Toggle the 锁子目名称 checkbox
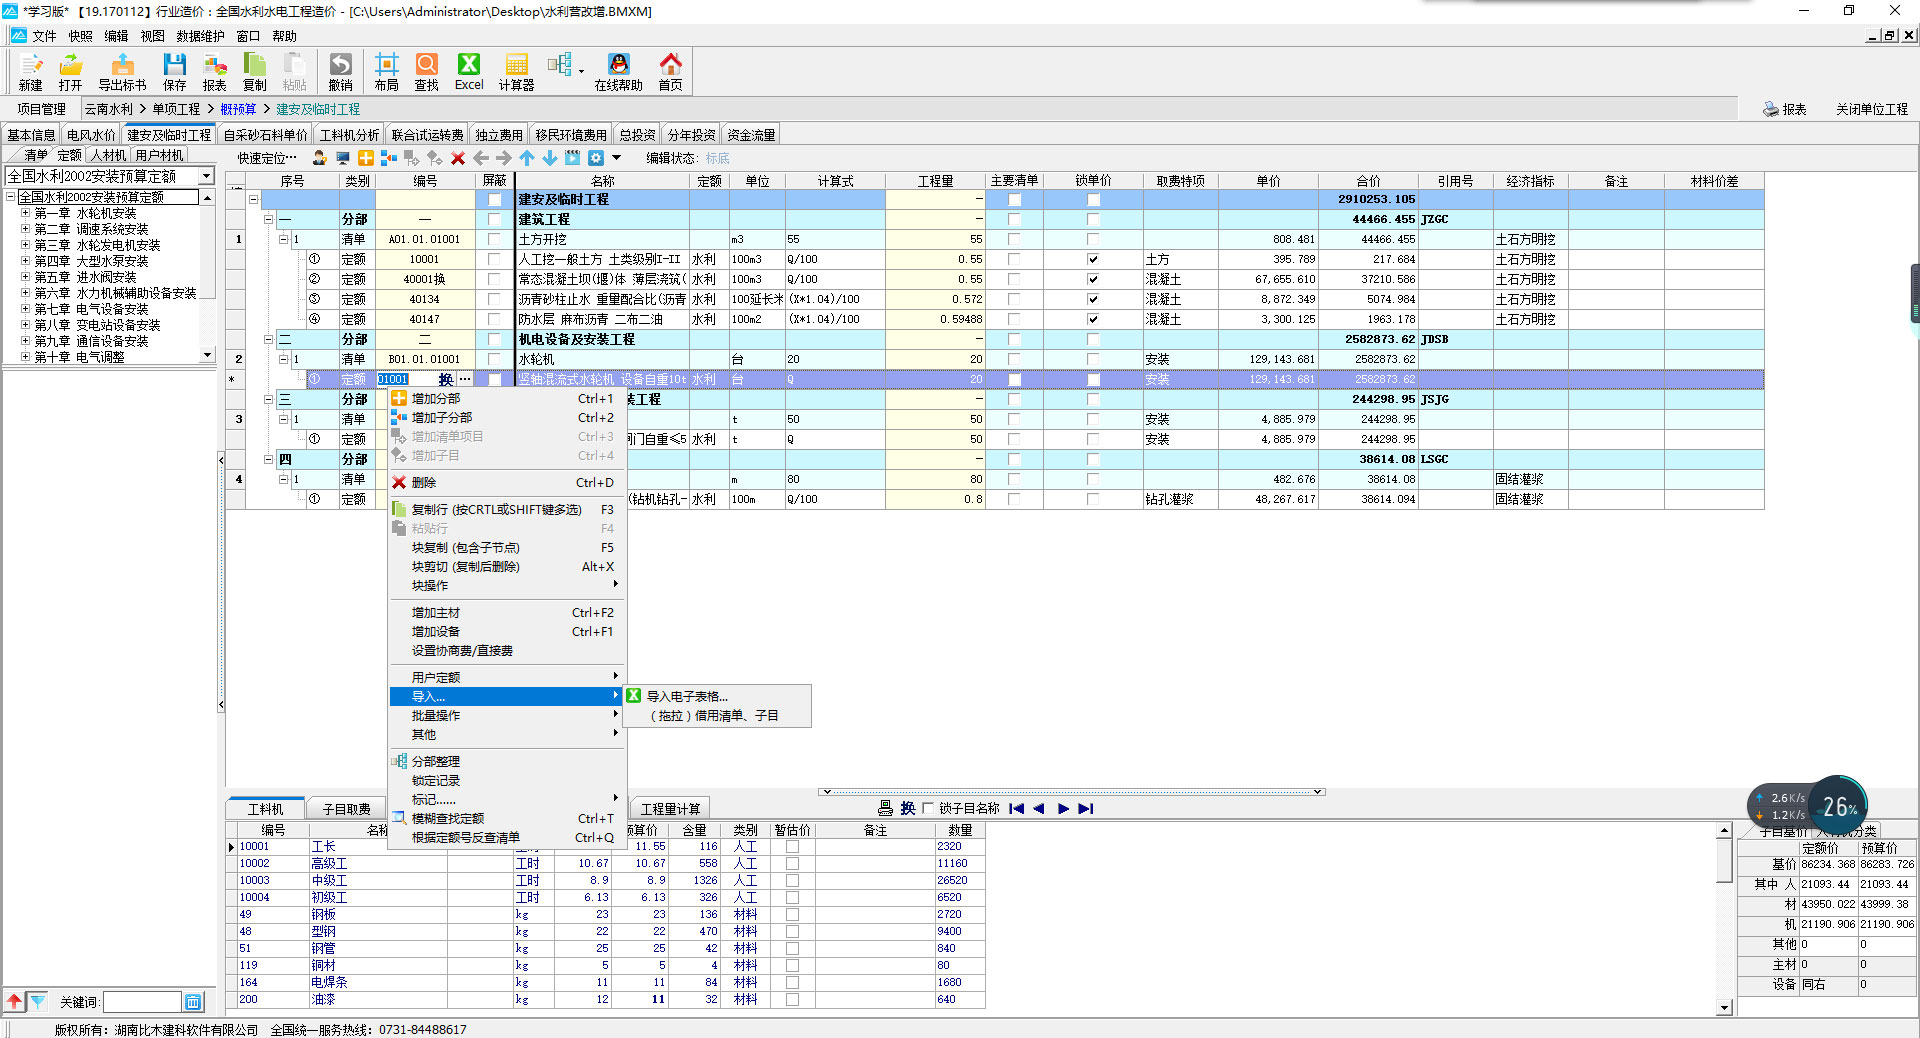The height and width of the screenshot is (1038, 1920). pyautogui.click(x=928, y=808)
